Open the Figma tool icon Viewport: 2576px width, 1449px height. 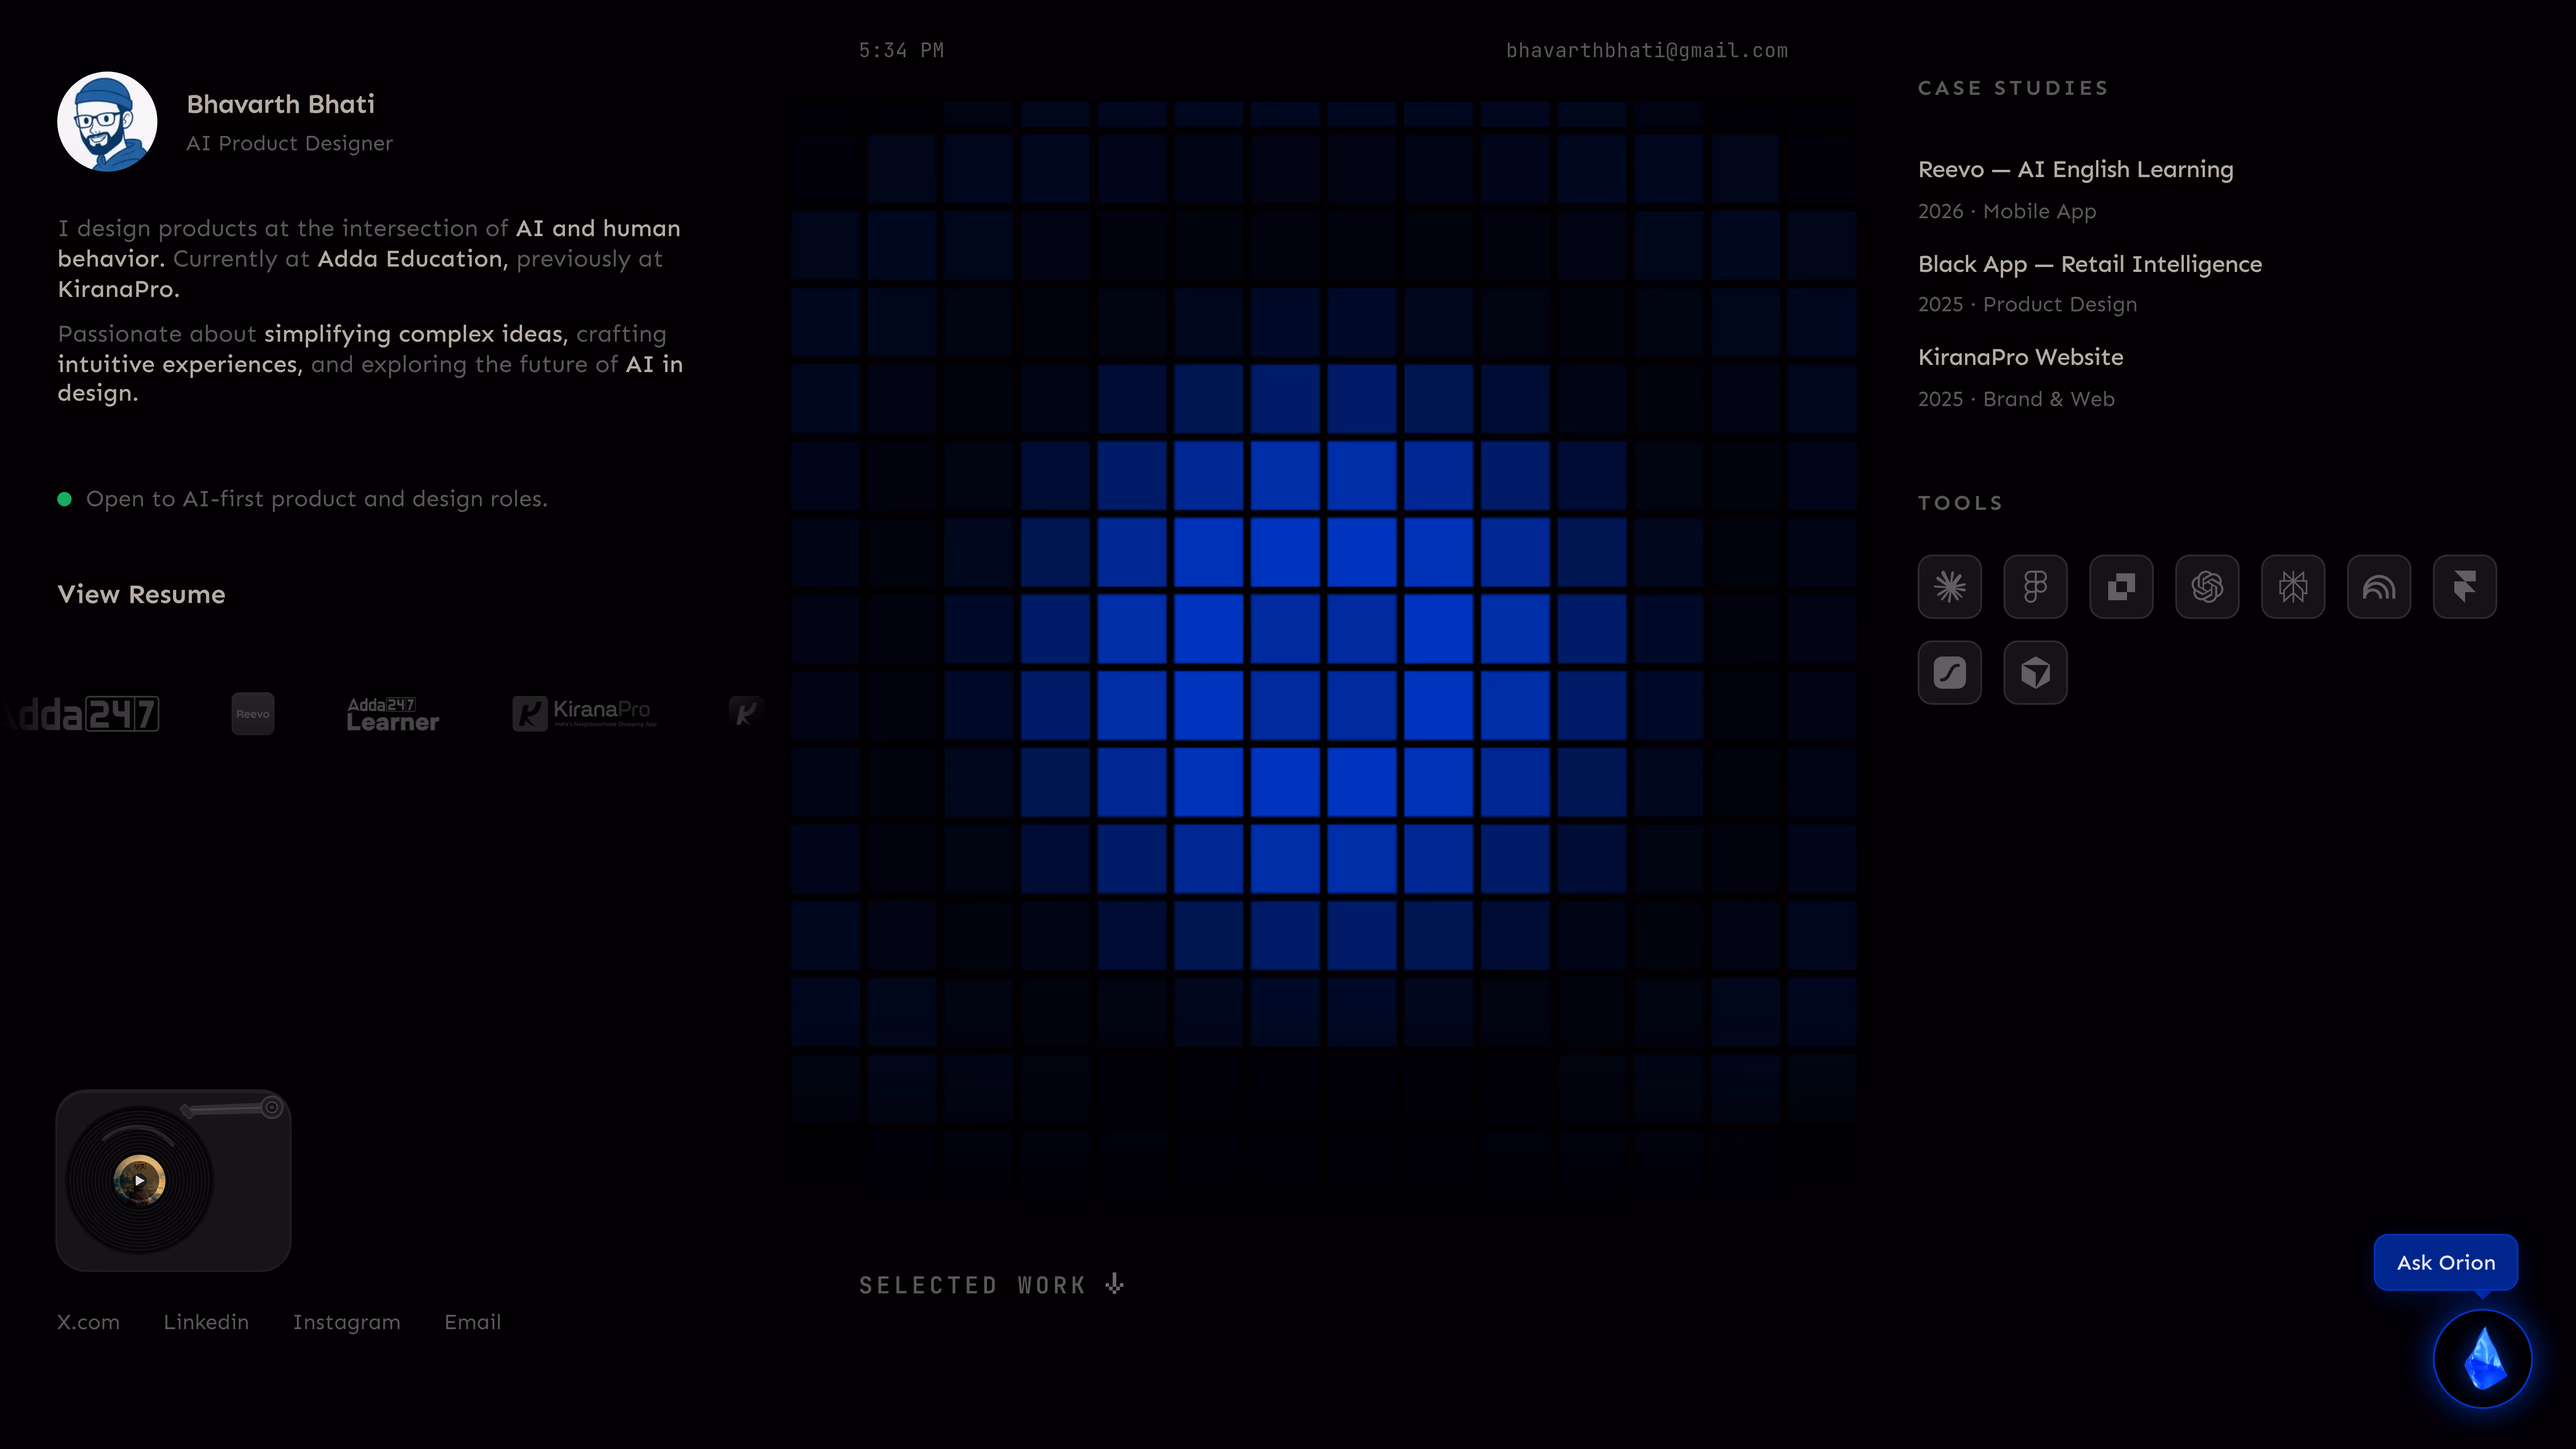point(2035,587)
